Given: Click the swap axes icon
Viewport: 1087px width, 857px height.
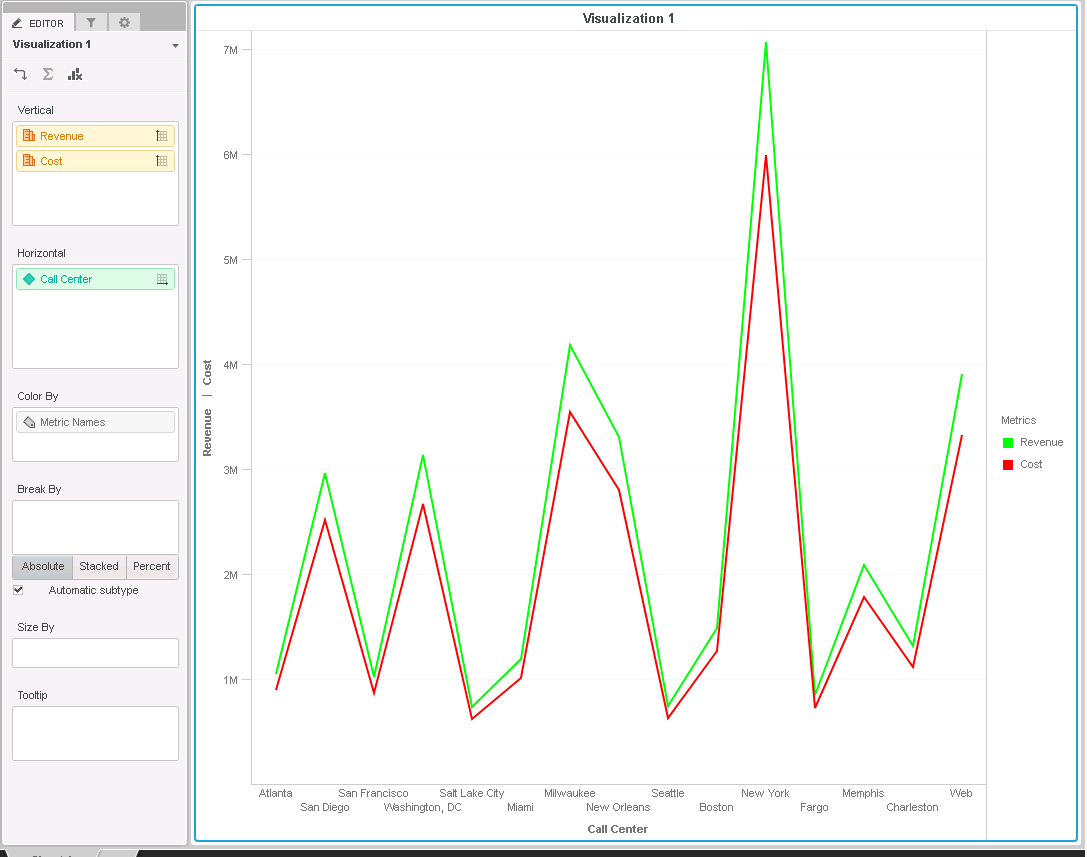Looking at the screenshot, I should [20, 73].
